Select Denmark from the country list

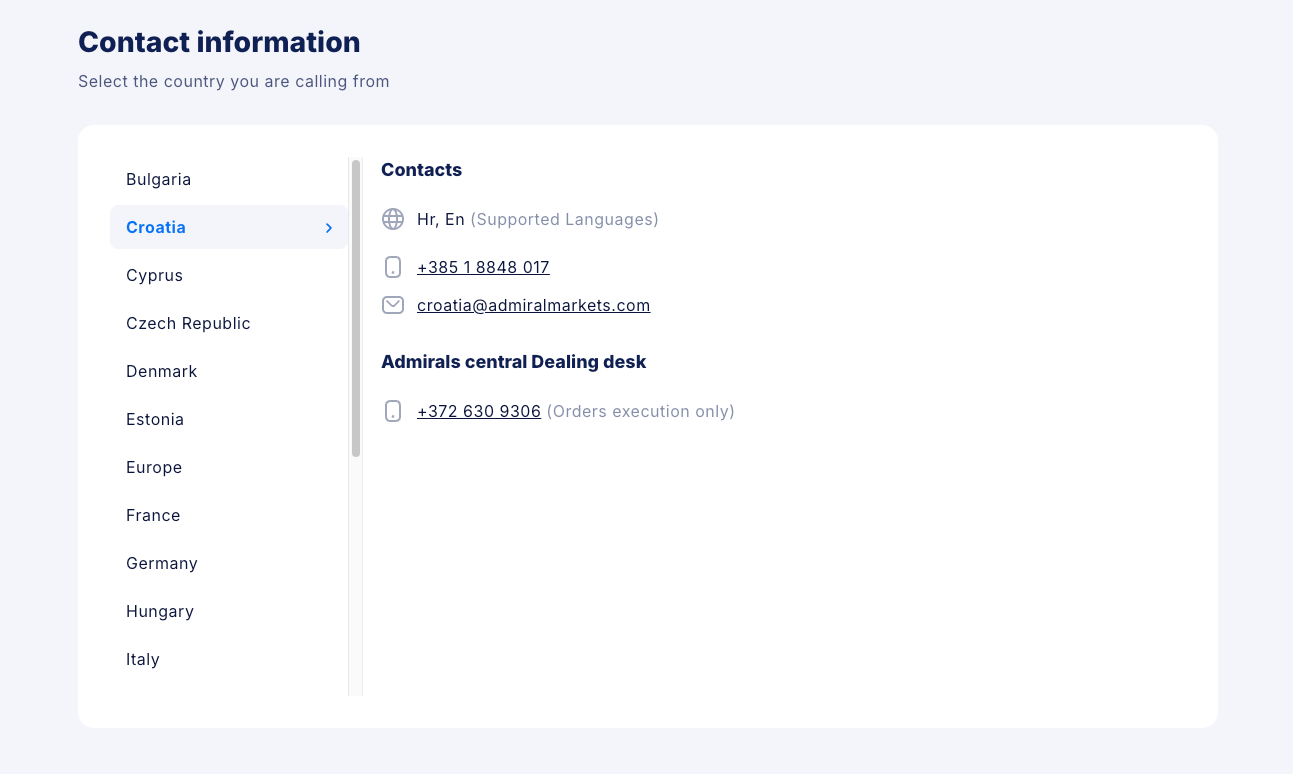(161, 371)
